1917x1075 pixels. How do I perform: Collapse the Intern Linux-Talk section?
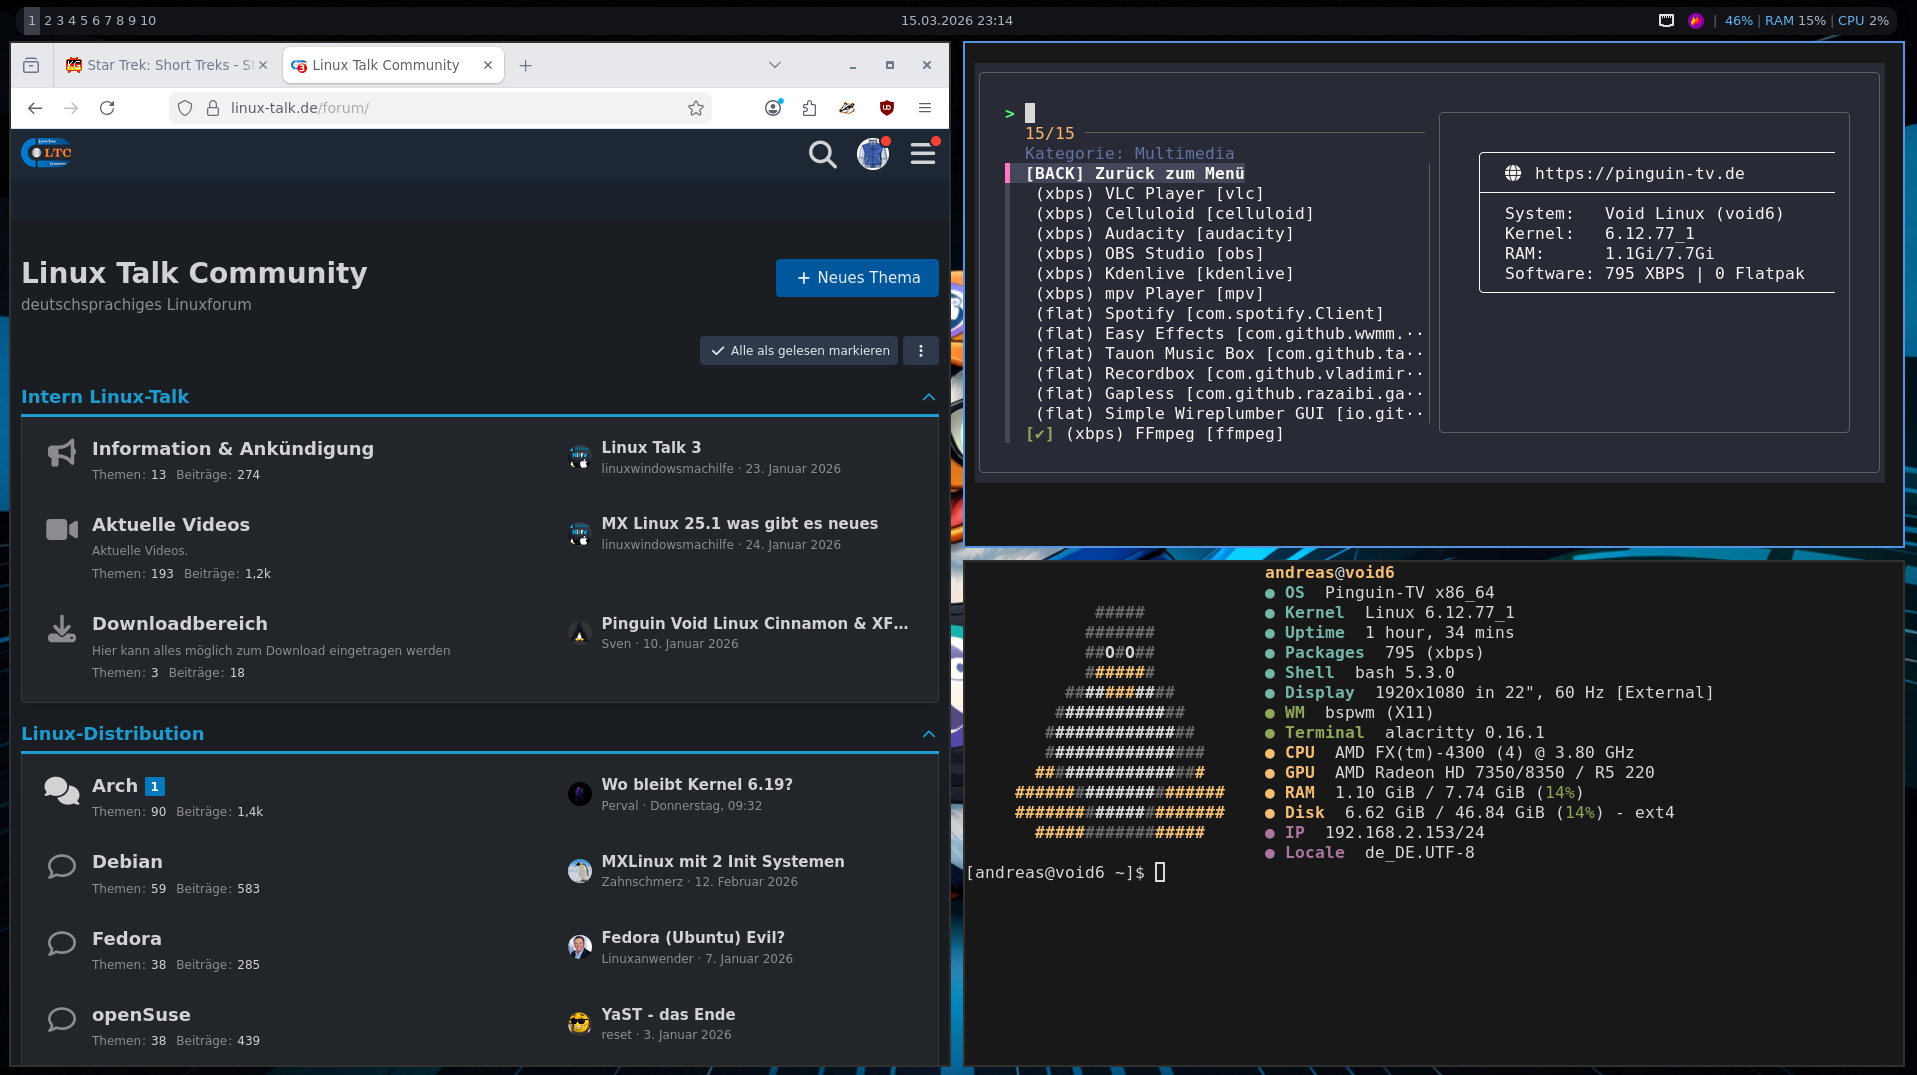pos(928,397)
